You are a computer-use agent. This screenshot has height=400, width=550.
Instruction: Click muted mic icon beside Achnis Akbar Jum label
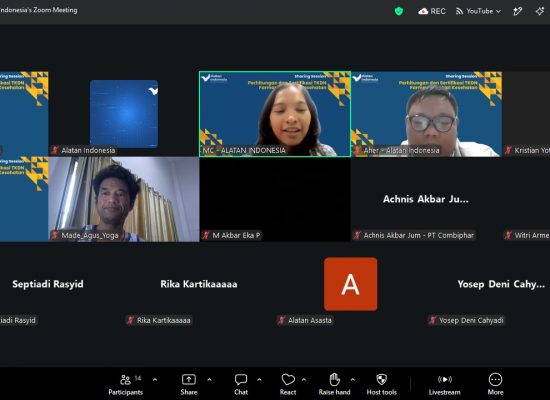[x=357, y=235]
